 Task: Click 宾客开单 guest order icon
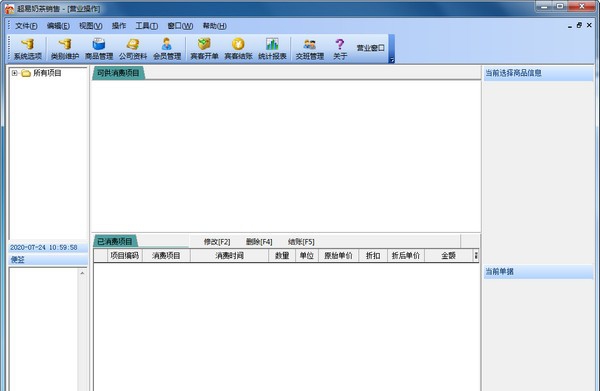click(x=204, y=49)
